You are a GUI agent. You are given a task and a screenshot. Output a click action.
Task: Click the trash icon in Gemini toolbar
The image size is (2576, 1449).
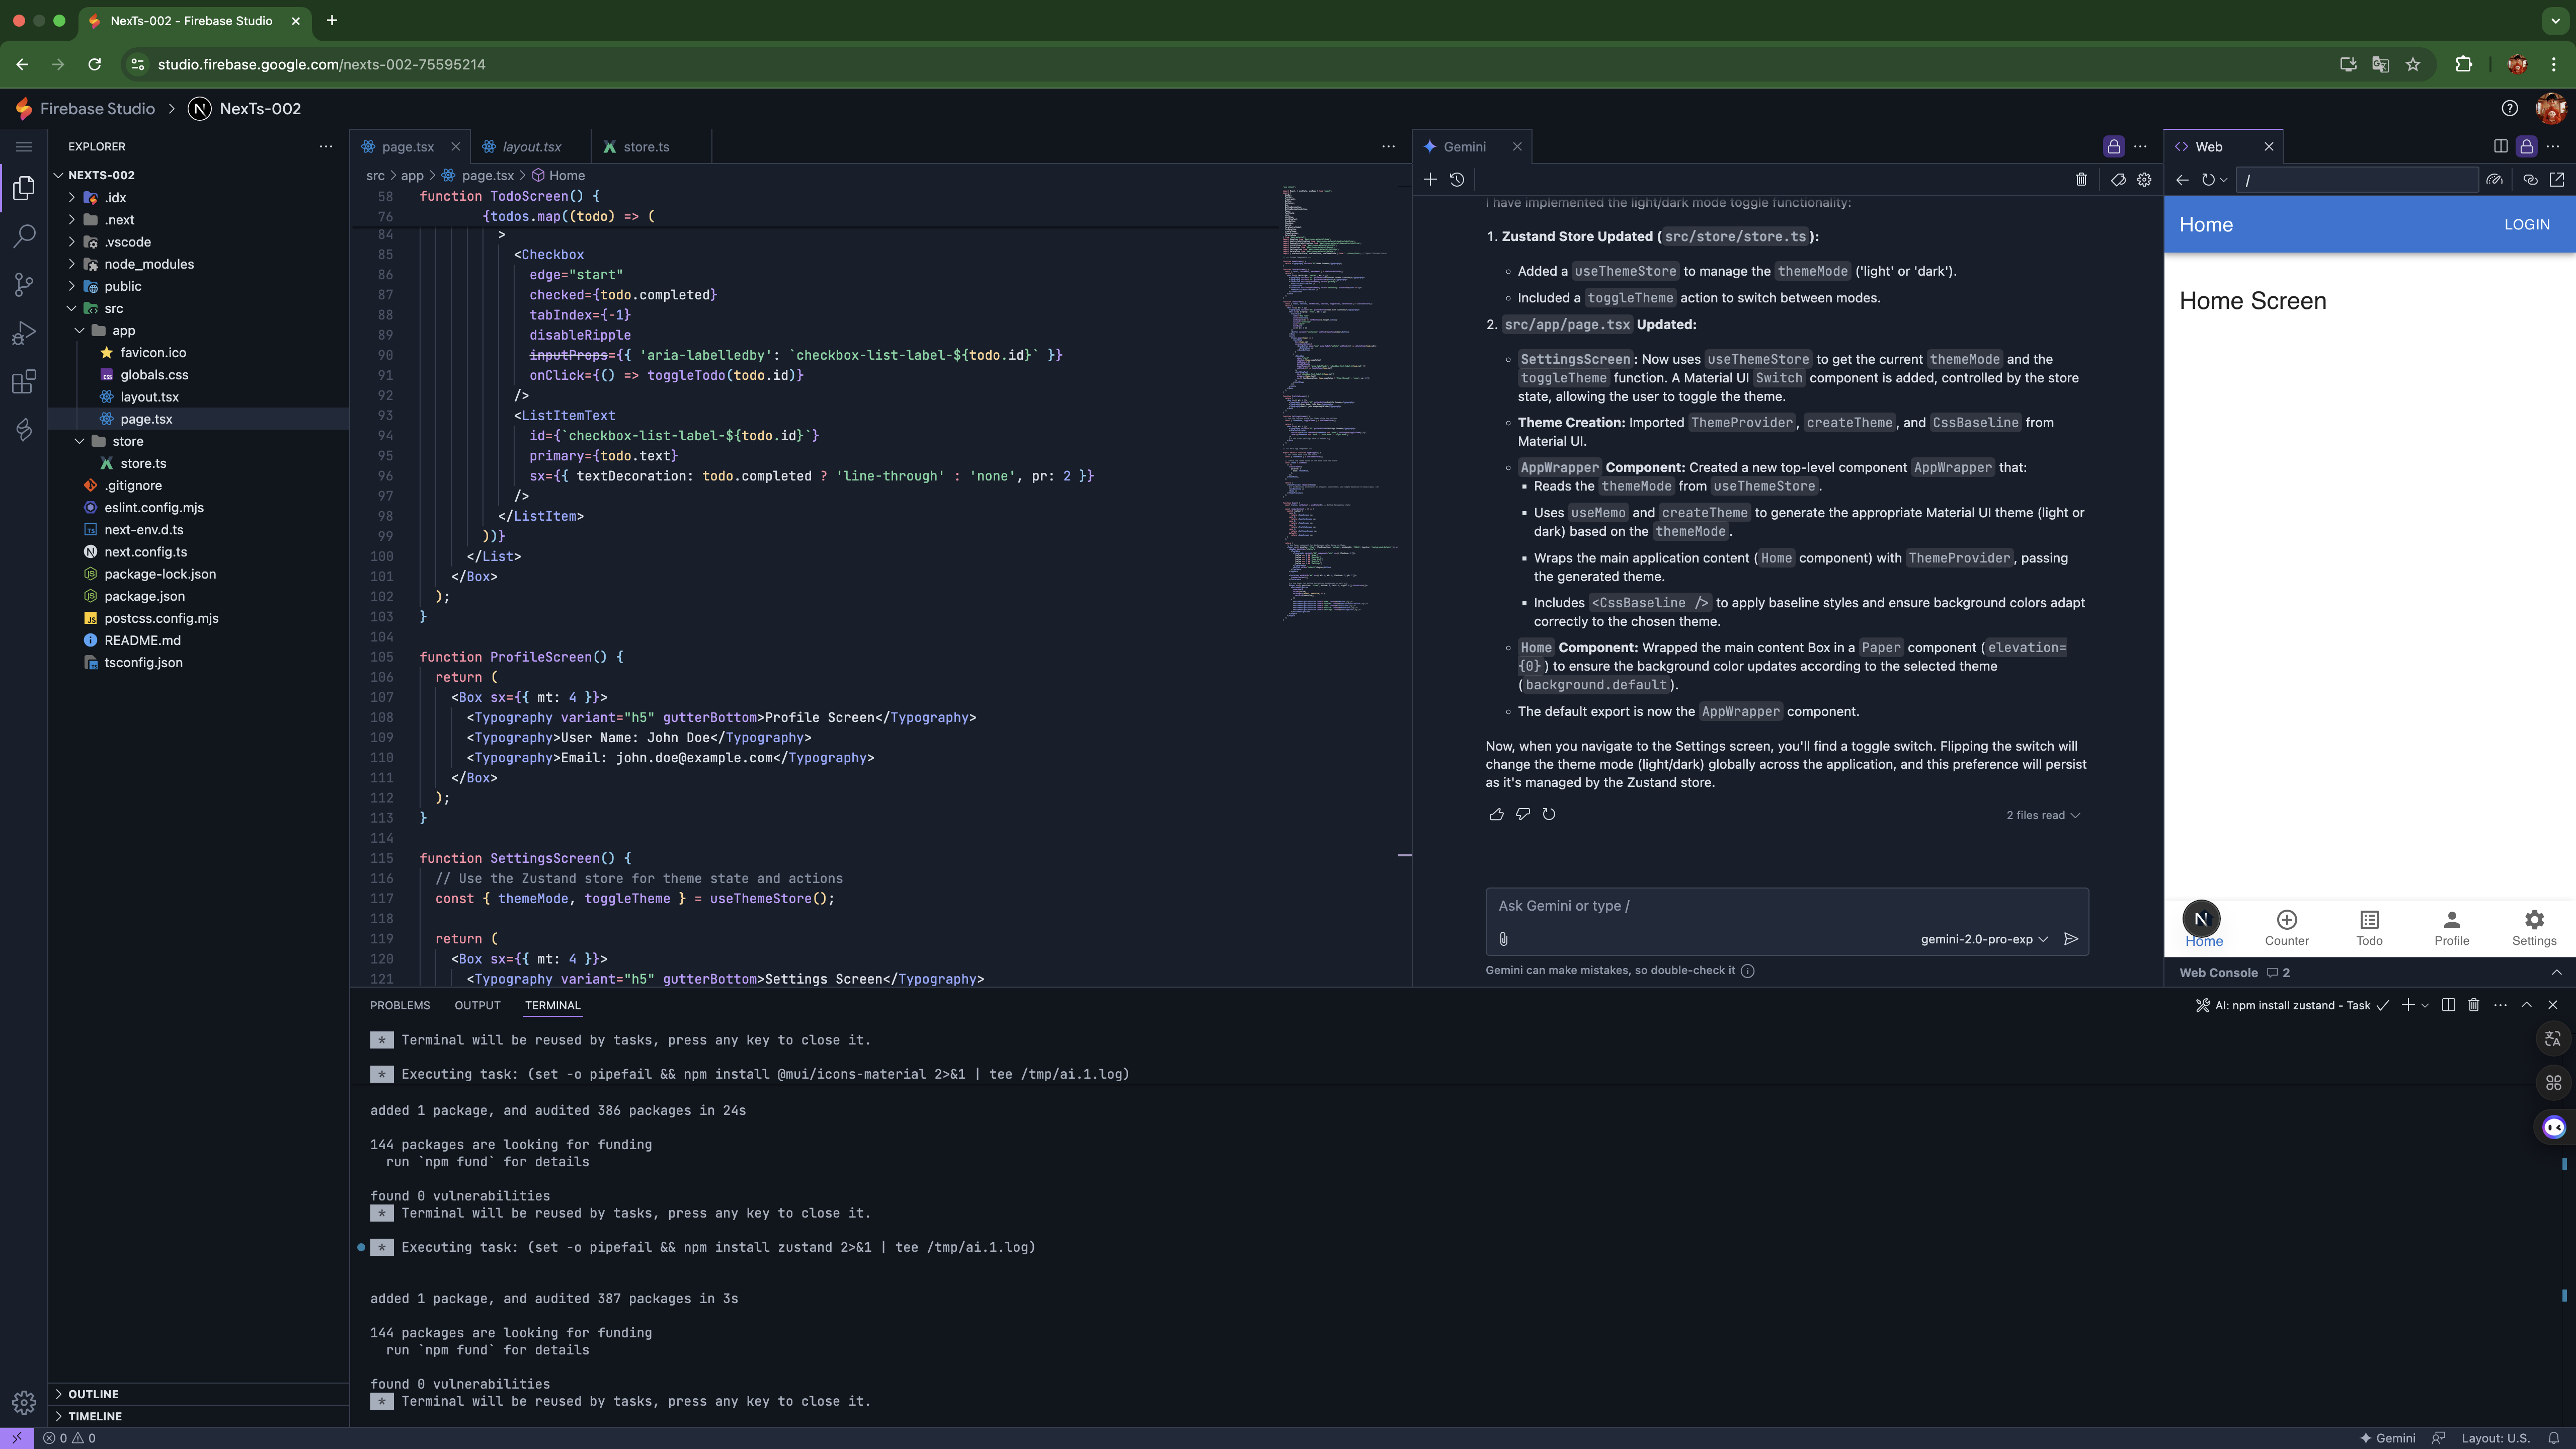point(2081,180)
